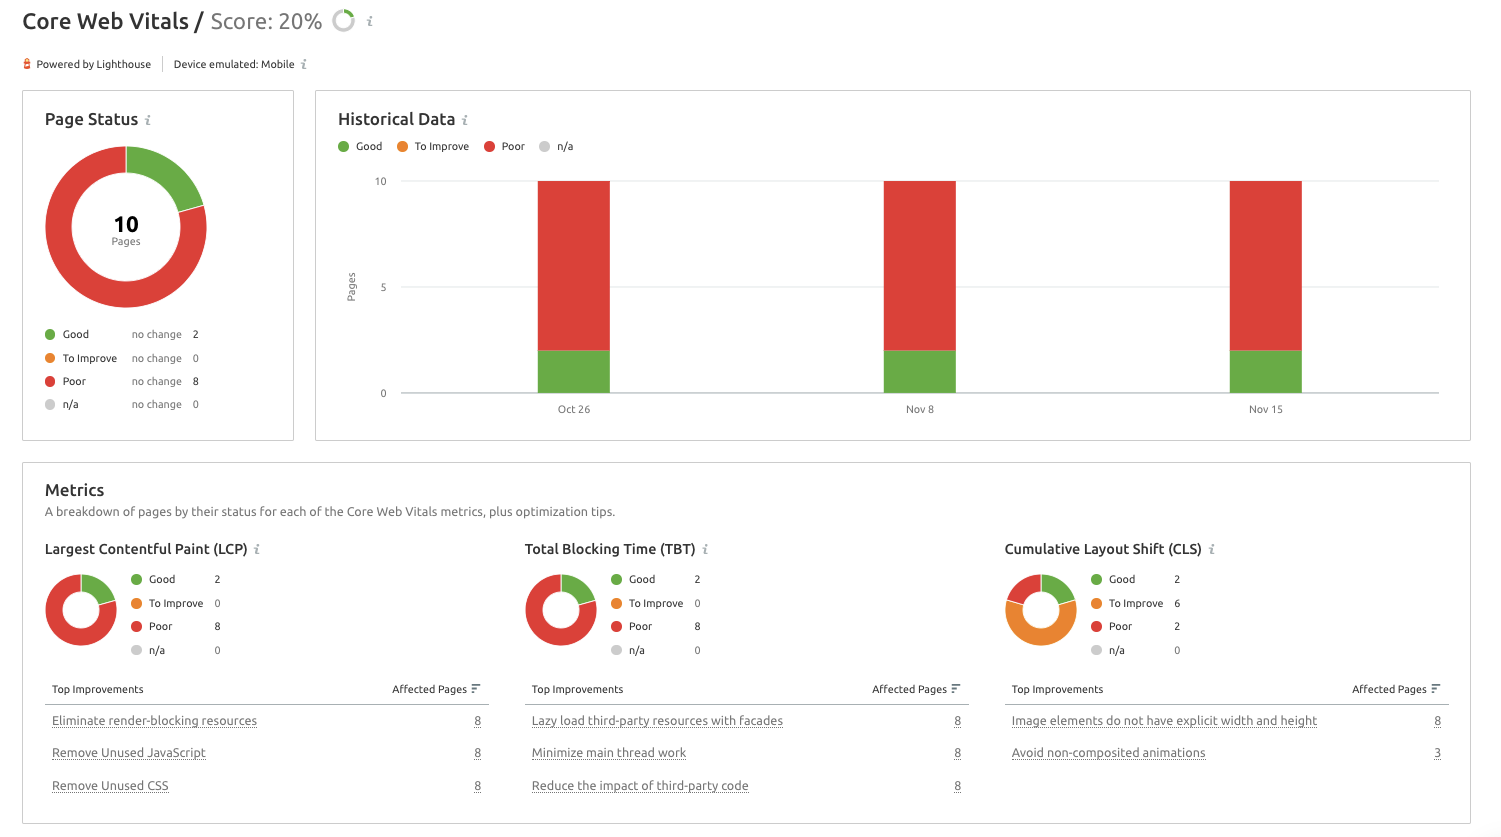This screenshot has height=837, width=1501.
Task: Click the Lighthouse logo icon
Action: click(26, 63)
